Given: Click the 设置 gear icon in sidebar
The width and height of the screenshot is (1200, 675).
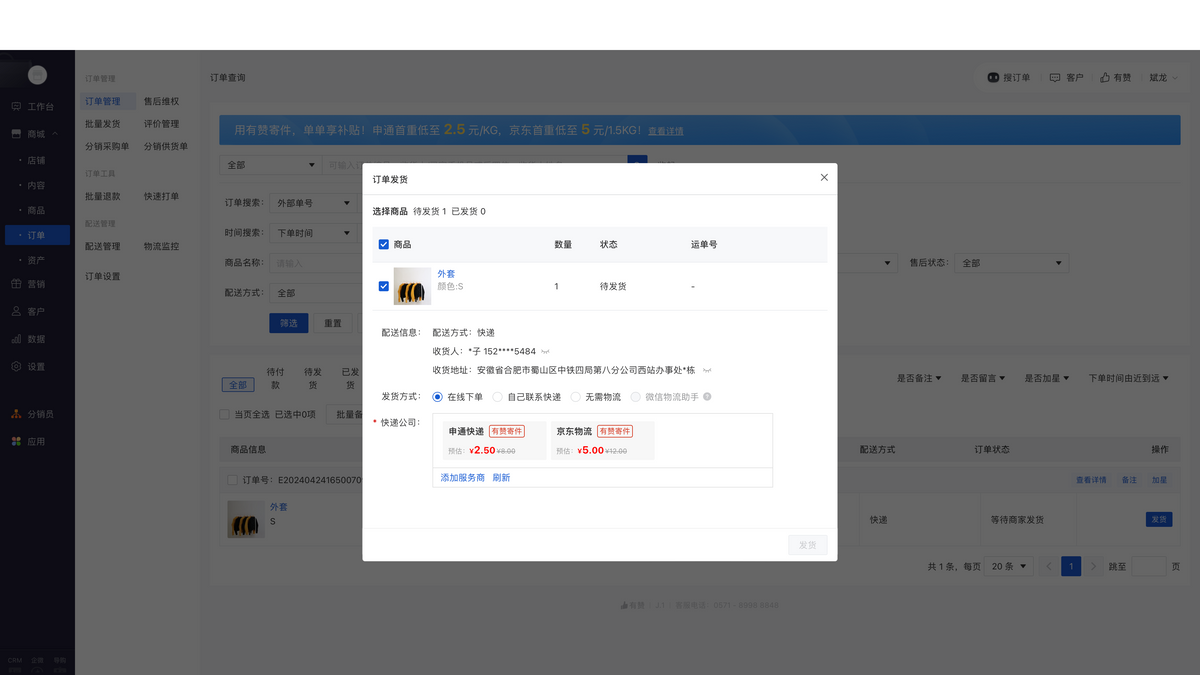Looking at the screenshot, I should point(16,367).
